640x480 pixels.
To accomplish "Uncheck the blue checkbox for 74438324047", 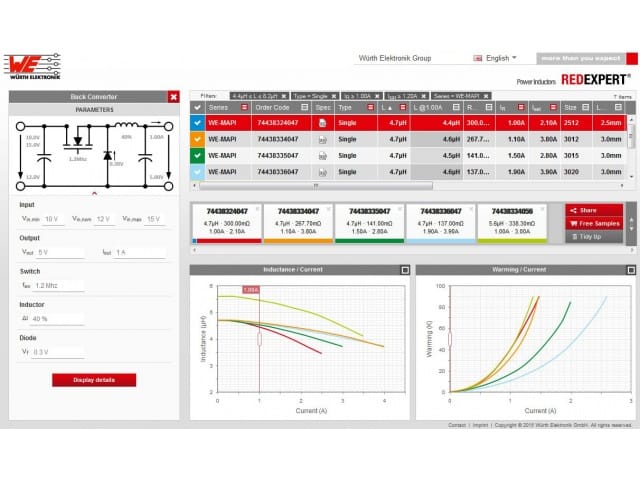I will 198,123.
